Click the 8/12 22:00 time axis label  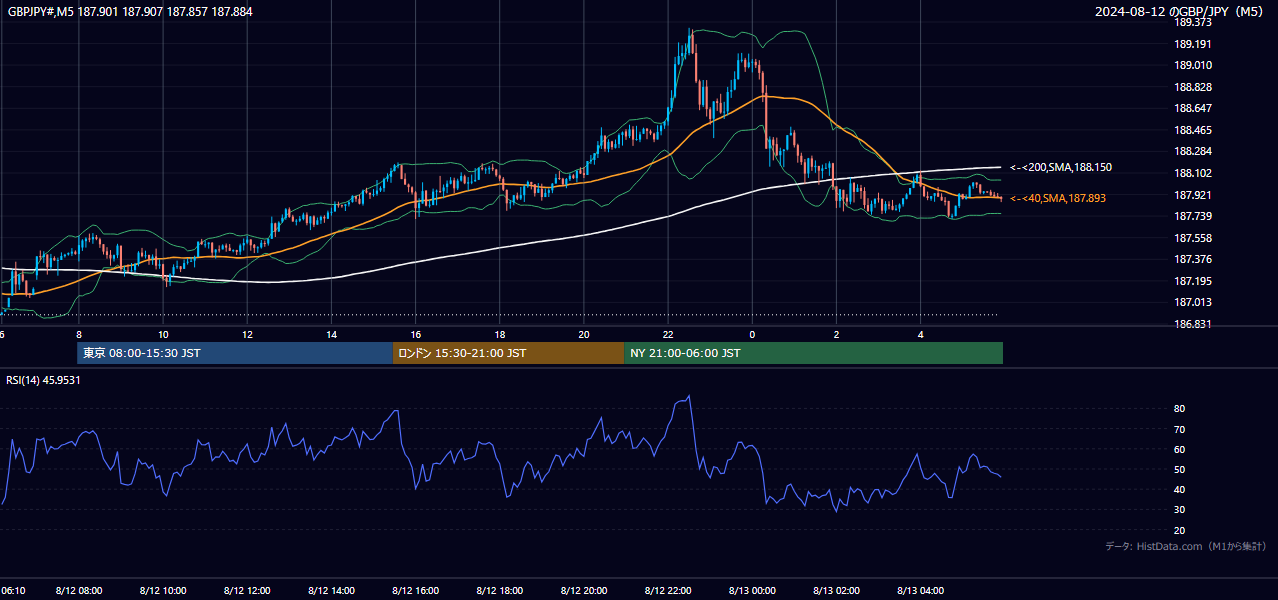668,591
